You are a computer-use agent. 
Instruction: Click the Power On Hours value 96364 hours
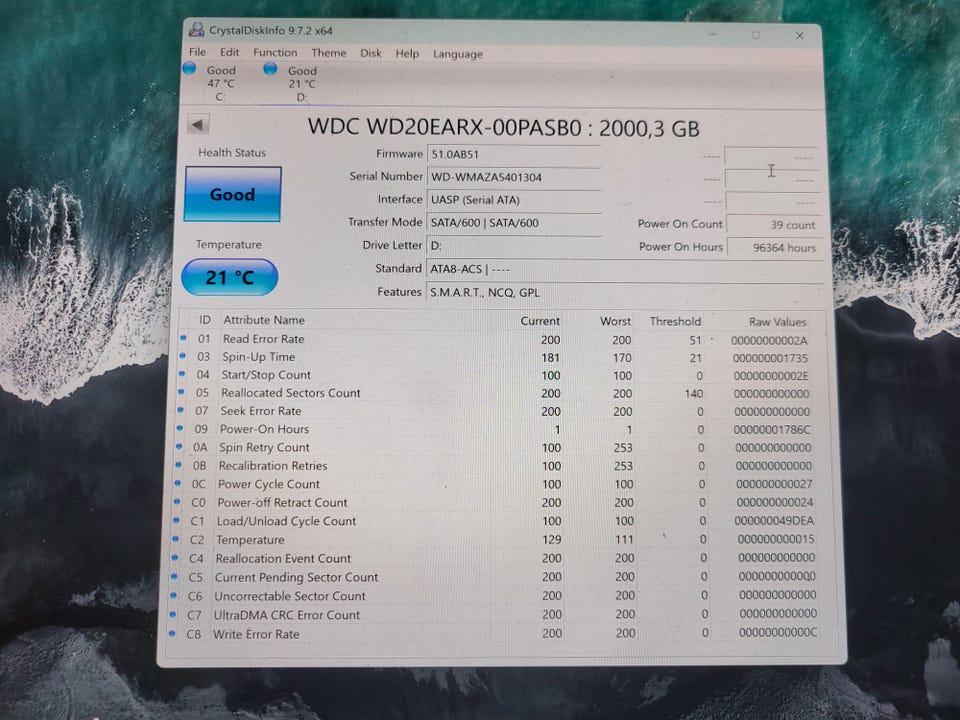(774, 248)
